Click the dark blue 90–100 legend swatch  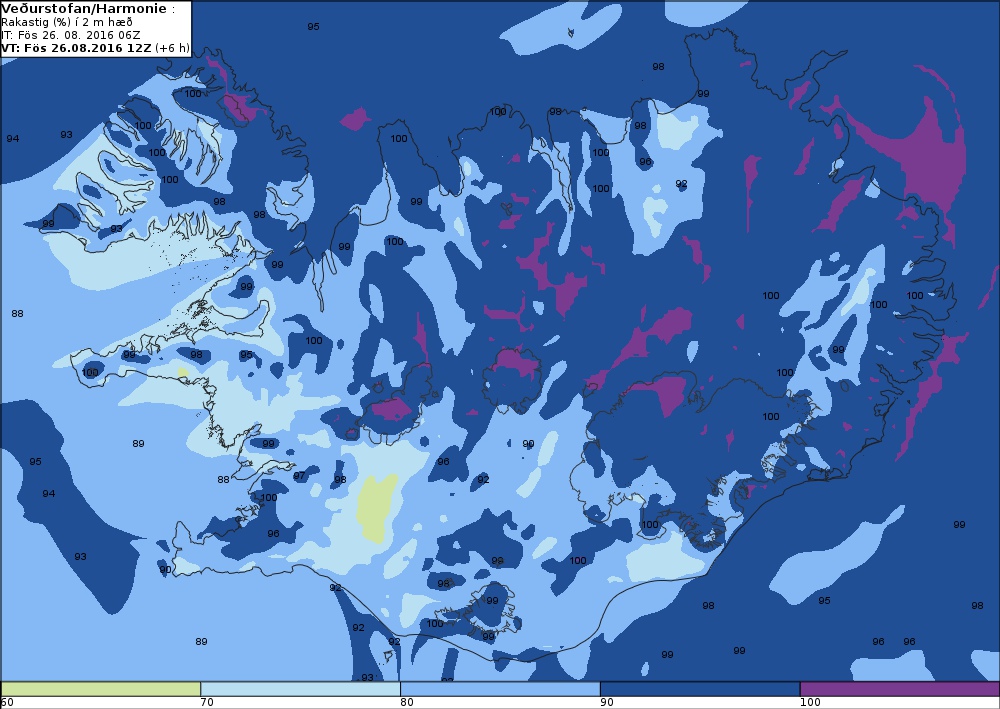click(x=700, y=689)
